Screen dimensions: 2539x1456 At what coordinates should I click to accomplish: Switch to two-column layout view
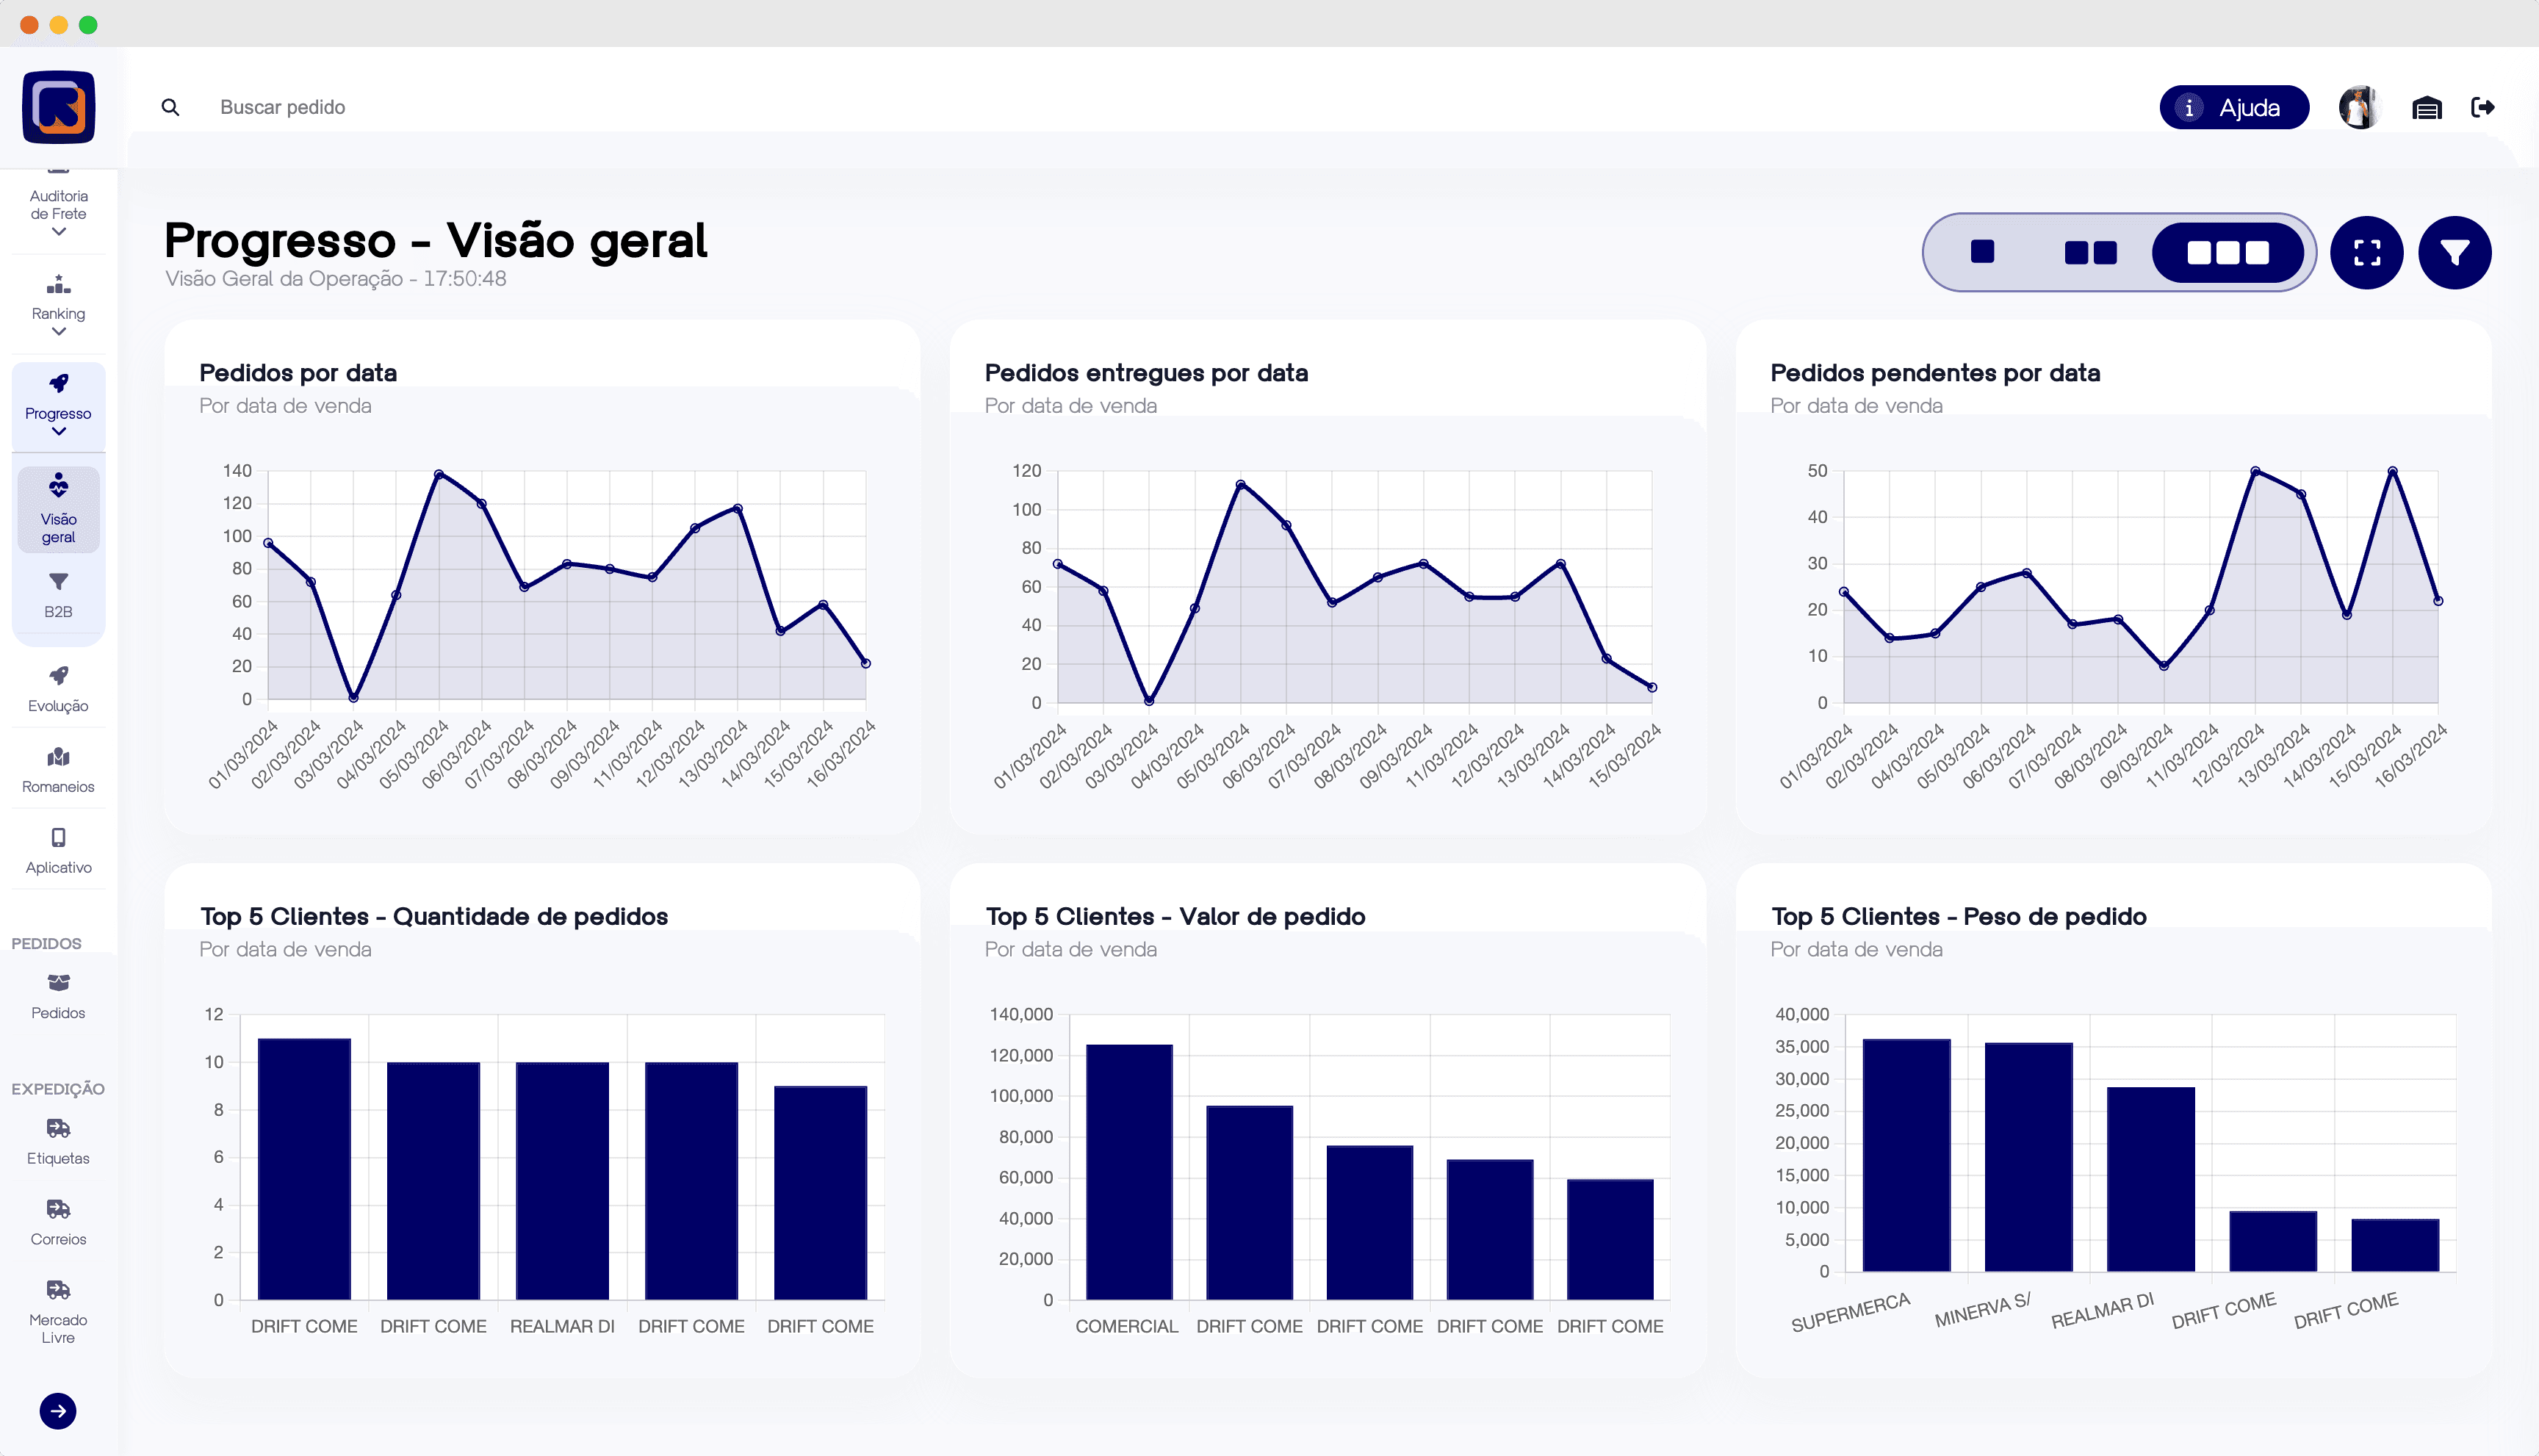[x=2090, y=252]
